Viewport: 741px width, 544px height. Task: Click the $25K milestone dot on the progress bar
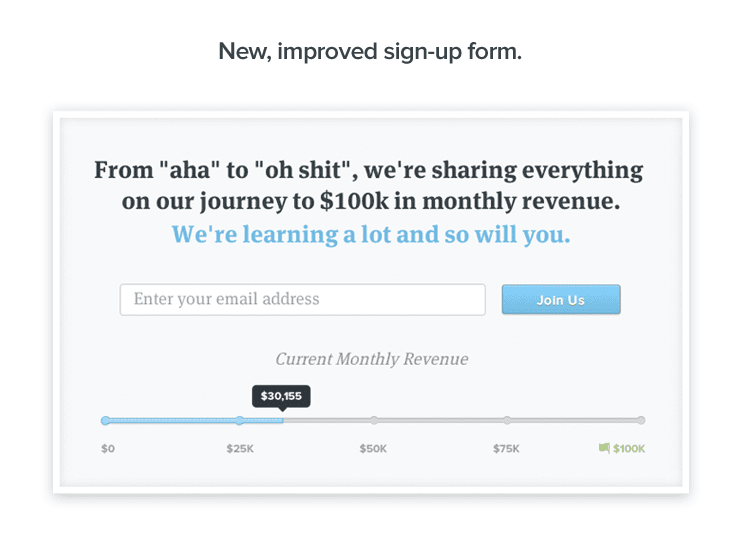239,421
